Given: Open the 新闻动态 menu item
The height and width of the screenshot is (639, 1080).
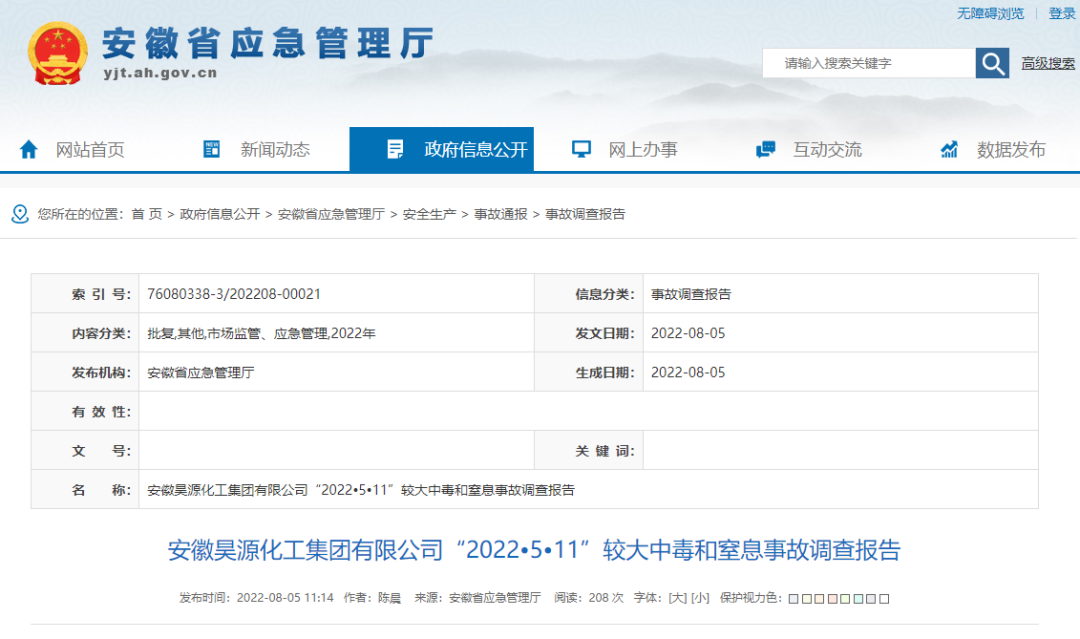Looking at the screenshot, I should point(275,149).
